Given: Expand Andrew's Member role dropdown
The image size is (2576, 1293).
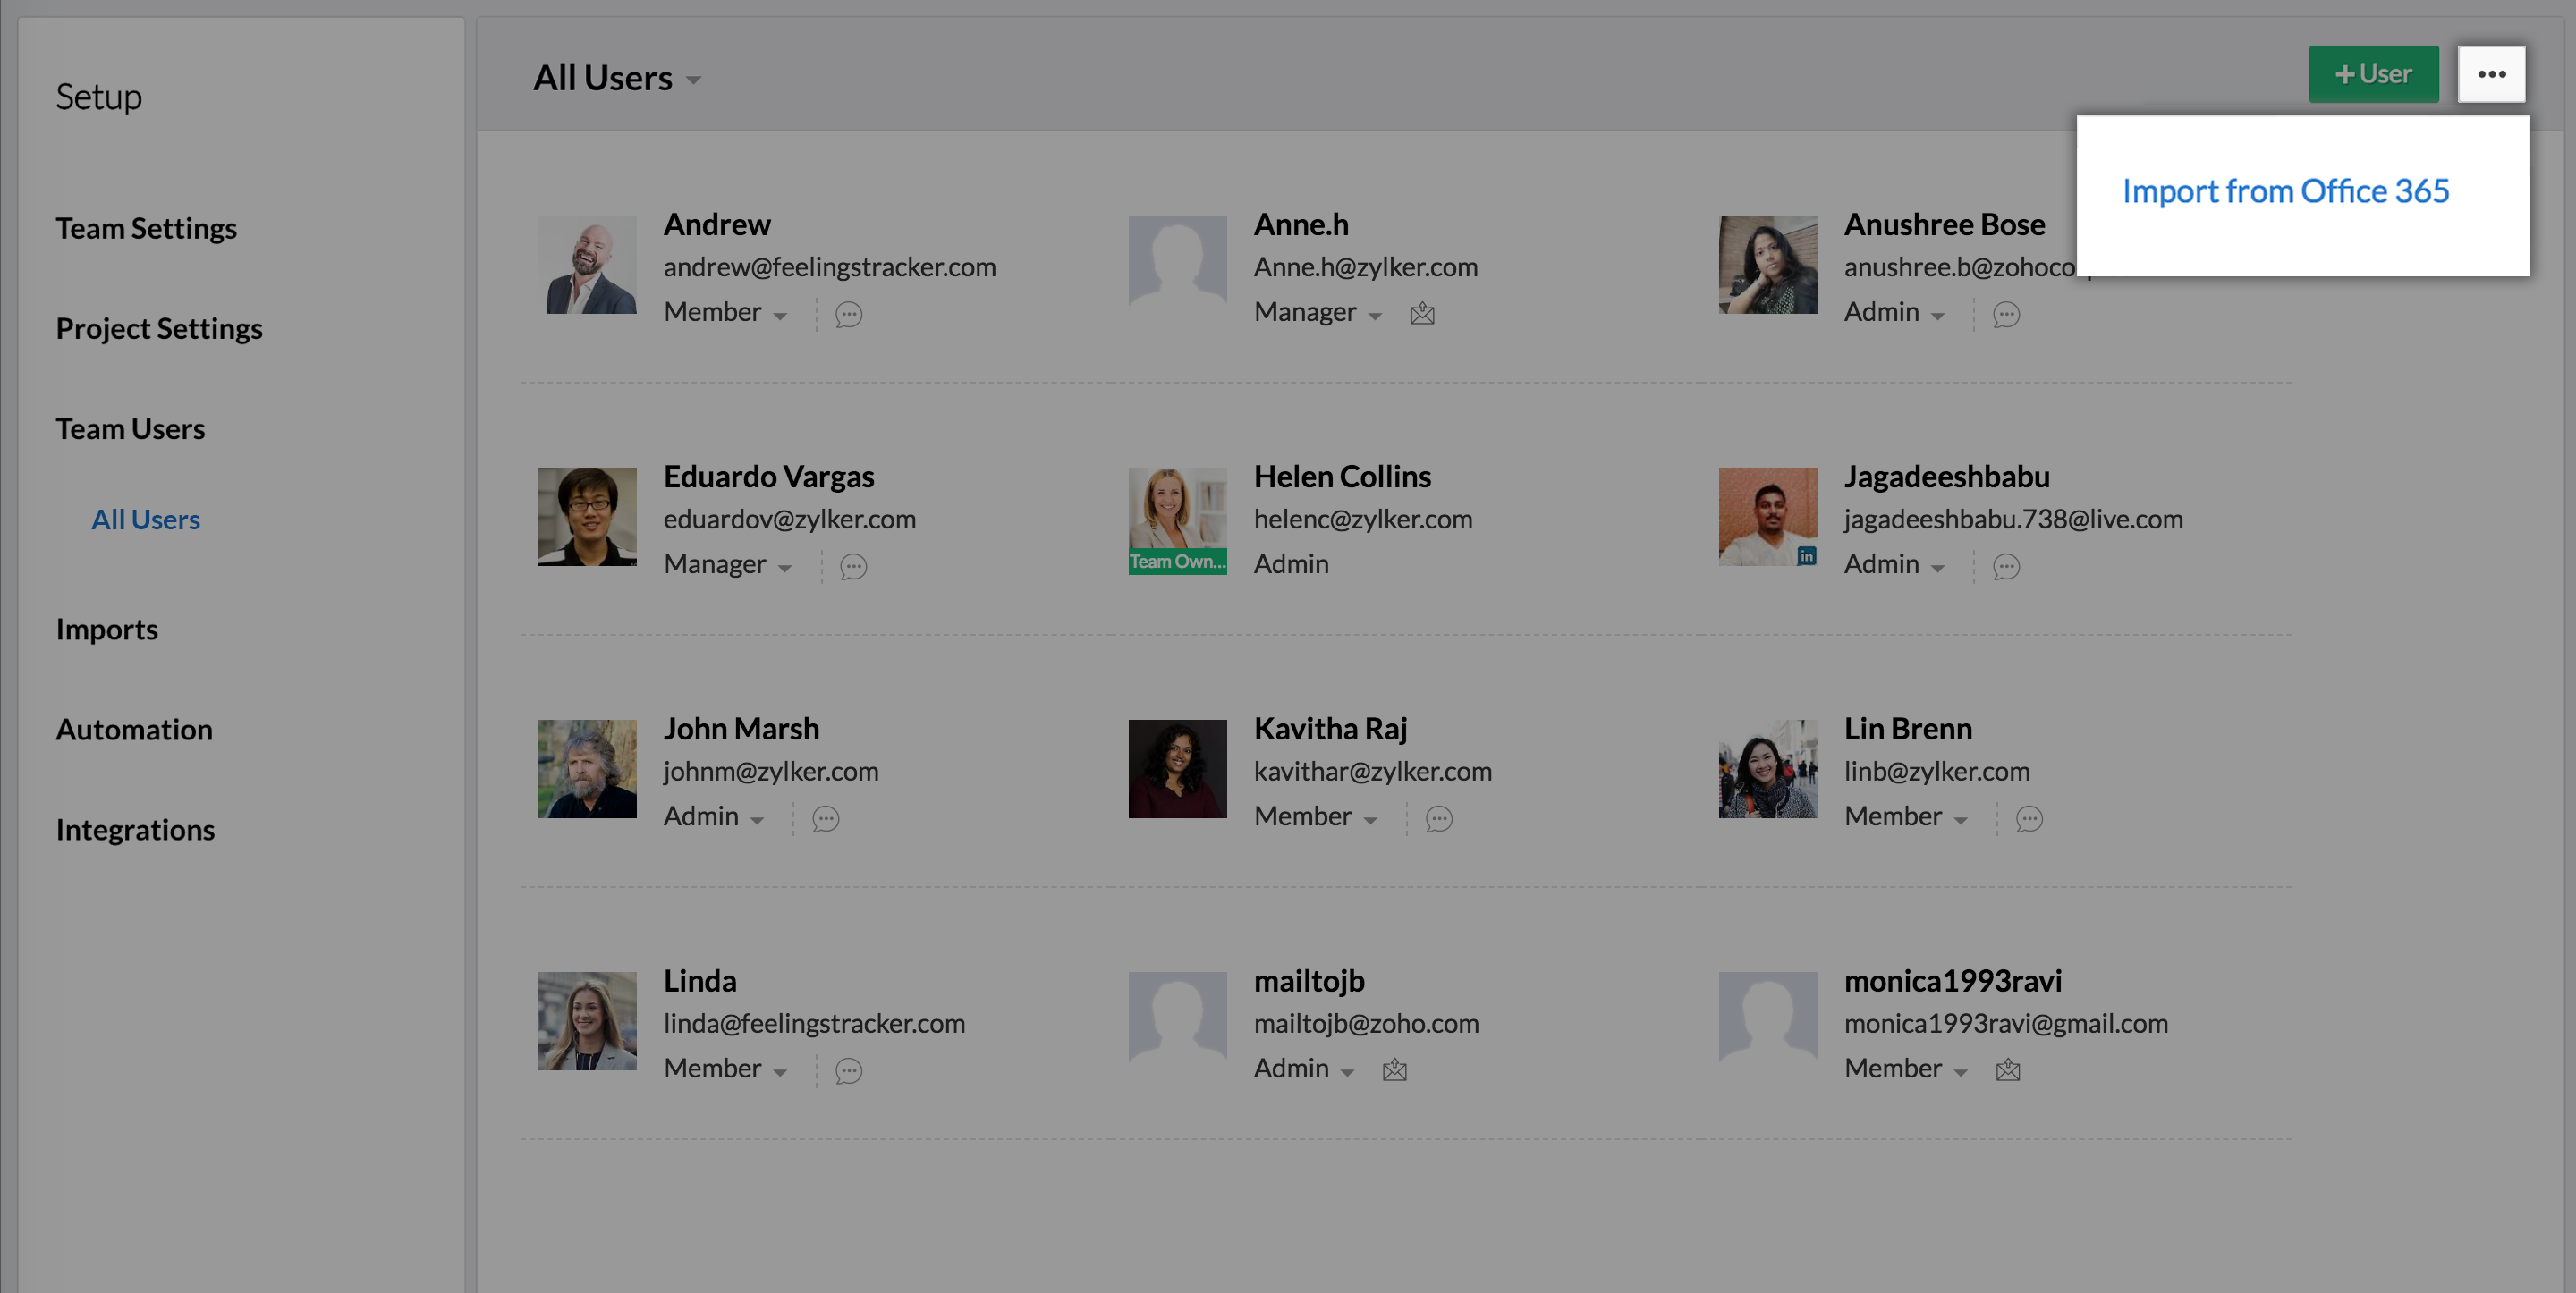Looking at the screenshot, I should click(x=725, y=313).
